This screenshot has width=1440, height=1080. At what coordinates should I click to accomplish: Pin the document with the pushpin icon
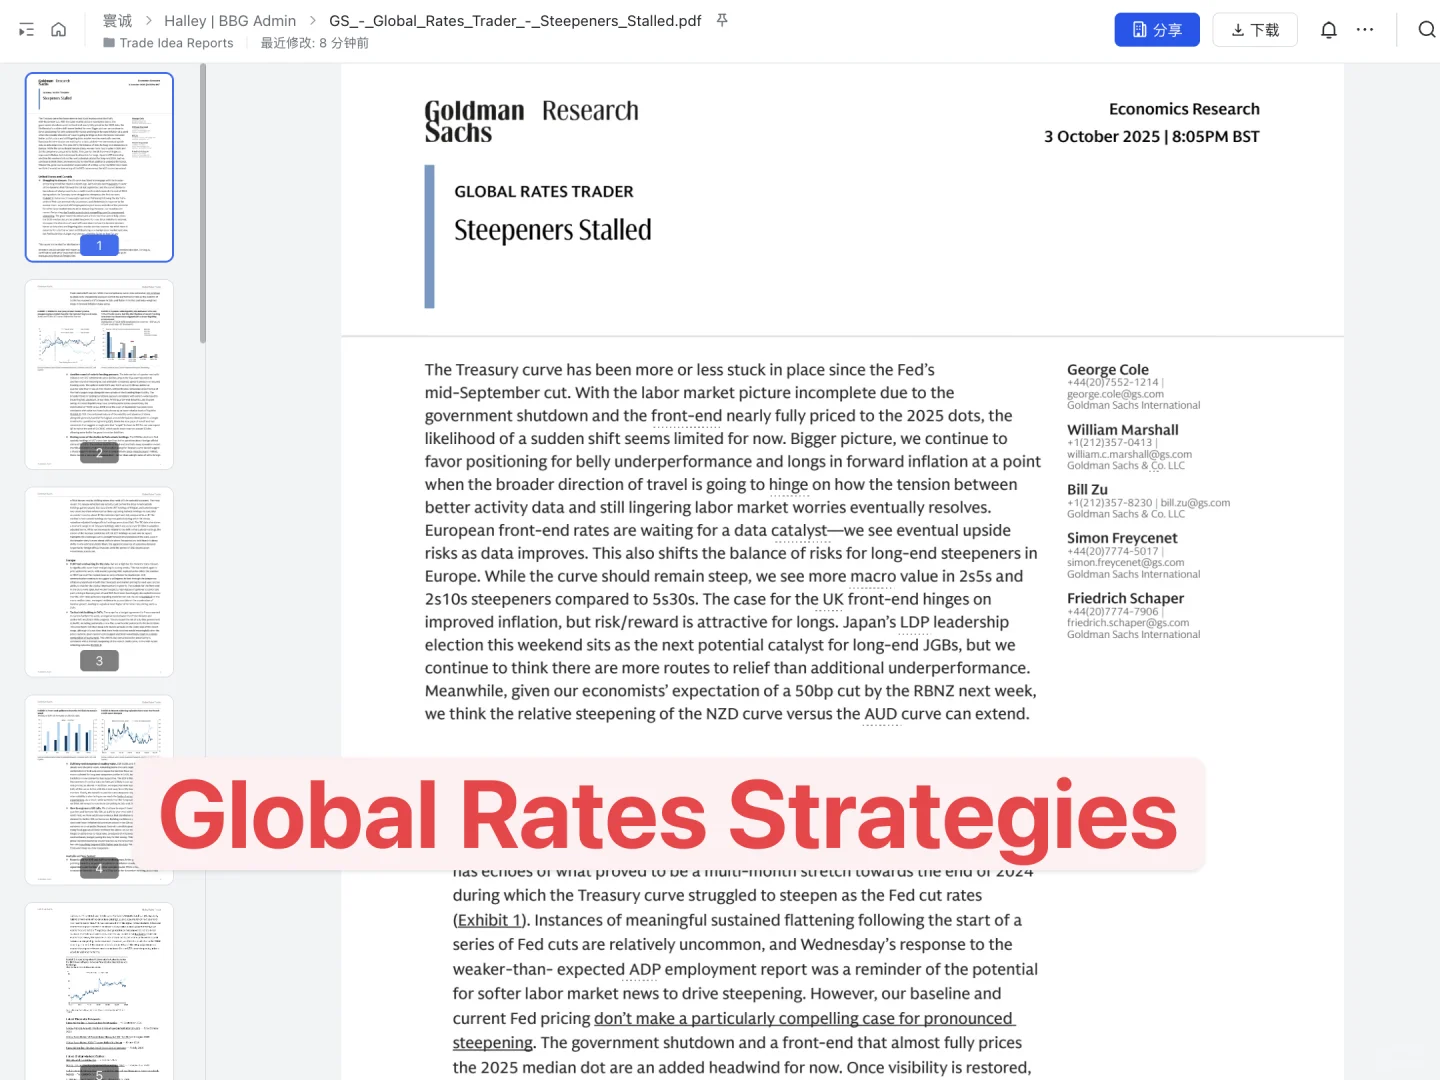tap(722, 20)
